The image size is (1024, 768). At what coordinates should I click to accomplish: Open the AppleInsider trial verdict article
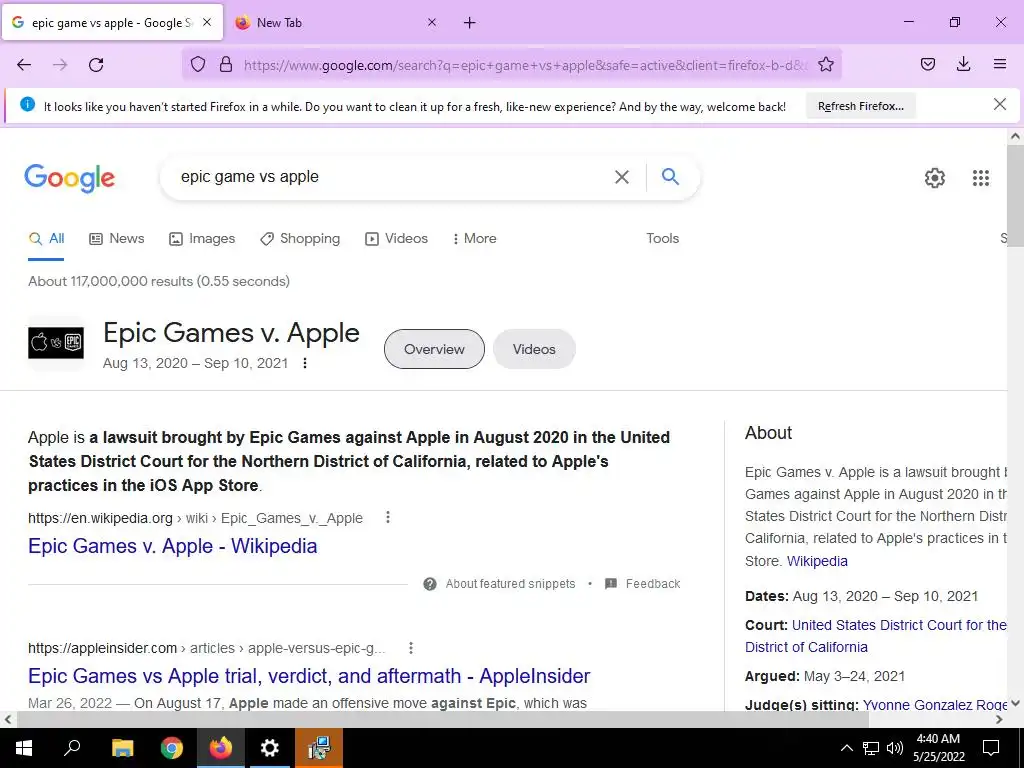pos(309,676)
